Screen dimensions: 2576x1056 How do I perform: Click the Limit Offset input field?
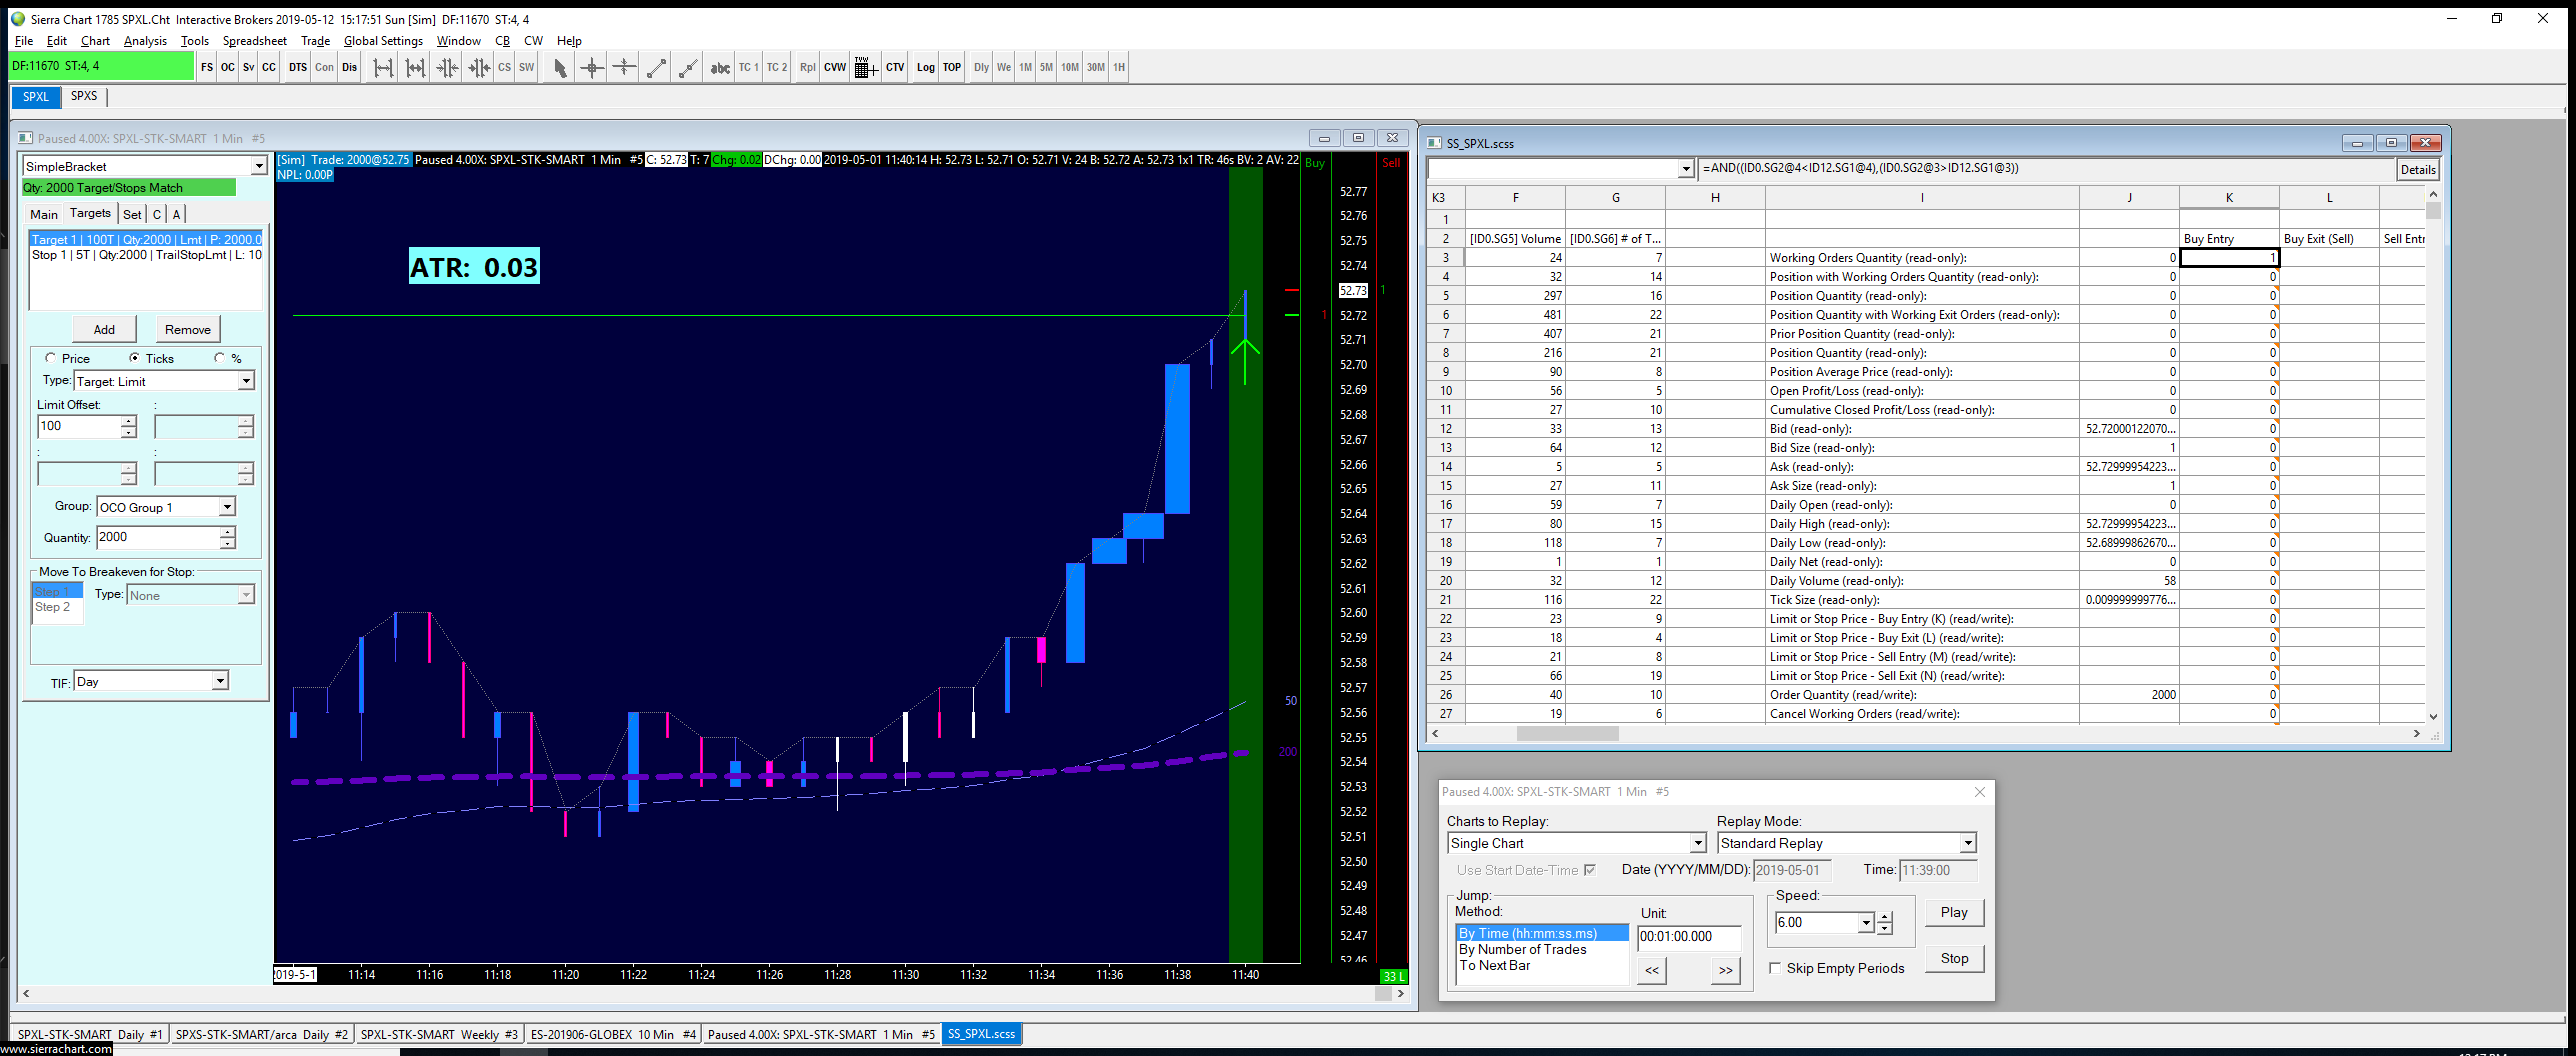[79, 426]
